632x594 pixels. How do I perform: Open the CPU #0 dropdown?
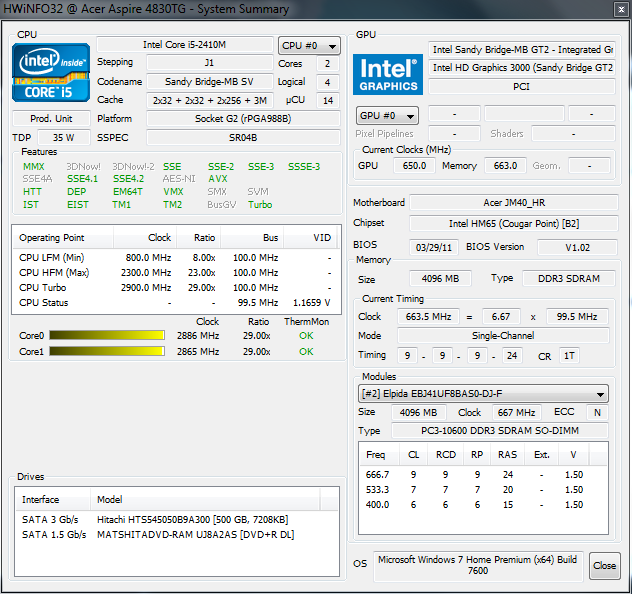click(x=309, y=46)
